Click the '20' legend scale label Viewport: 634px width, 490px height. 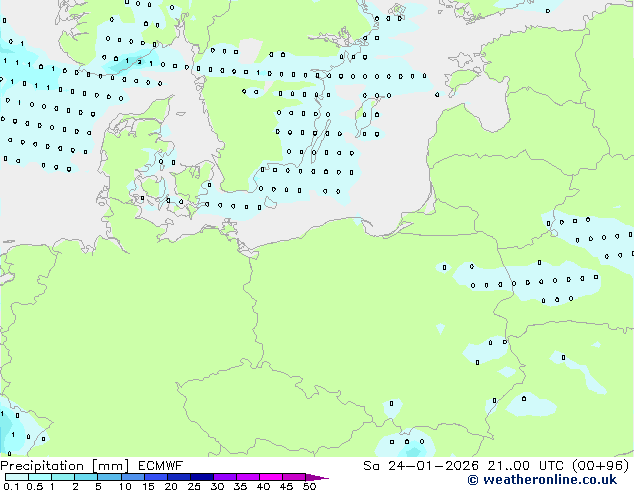point(171,486)
